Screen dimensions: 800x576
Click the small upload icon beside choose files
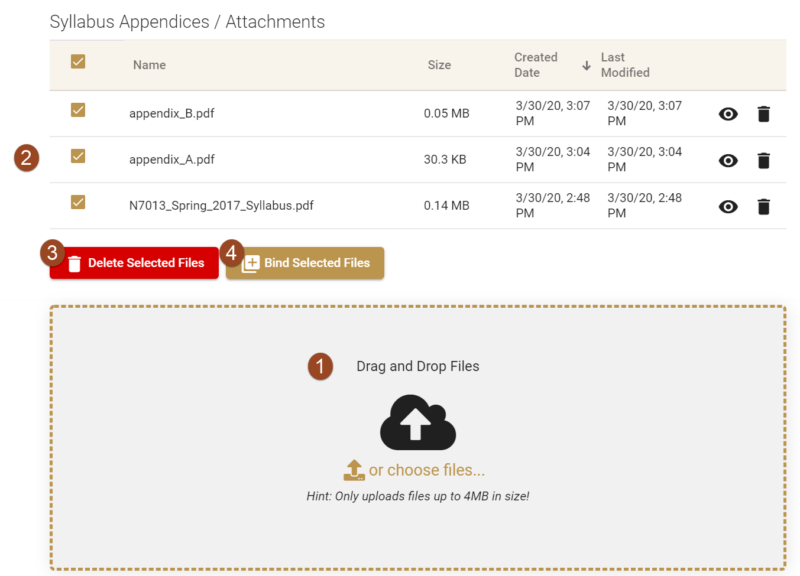point(354,470)
